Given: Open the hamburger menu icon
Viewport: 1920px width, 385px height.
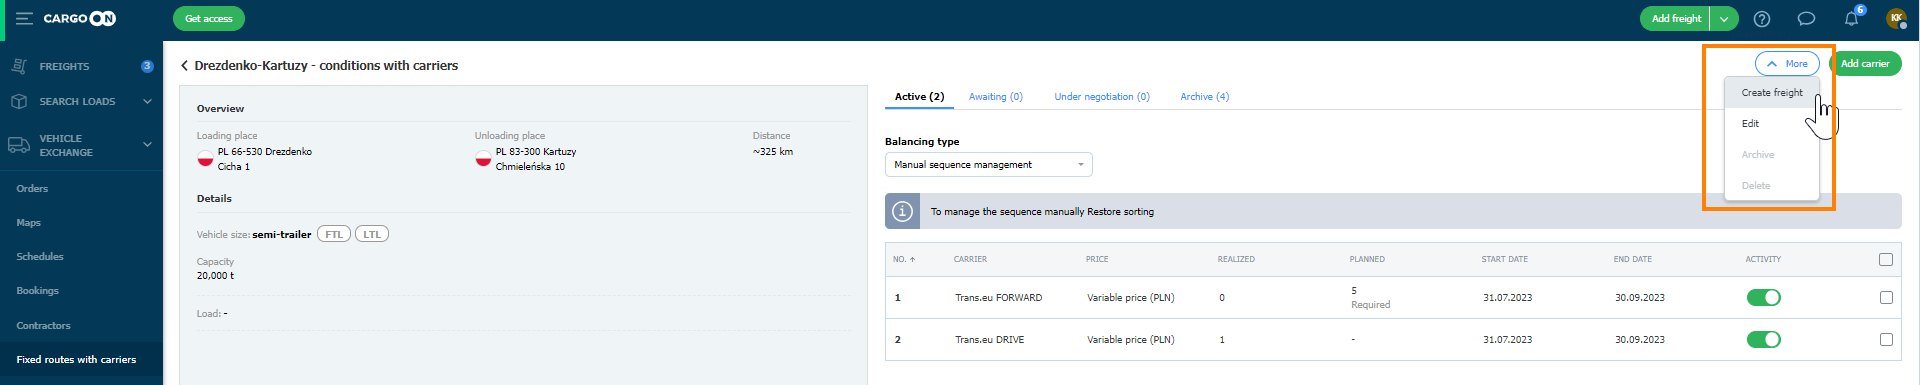Looking at the screenshot, I should (24, 18).
